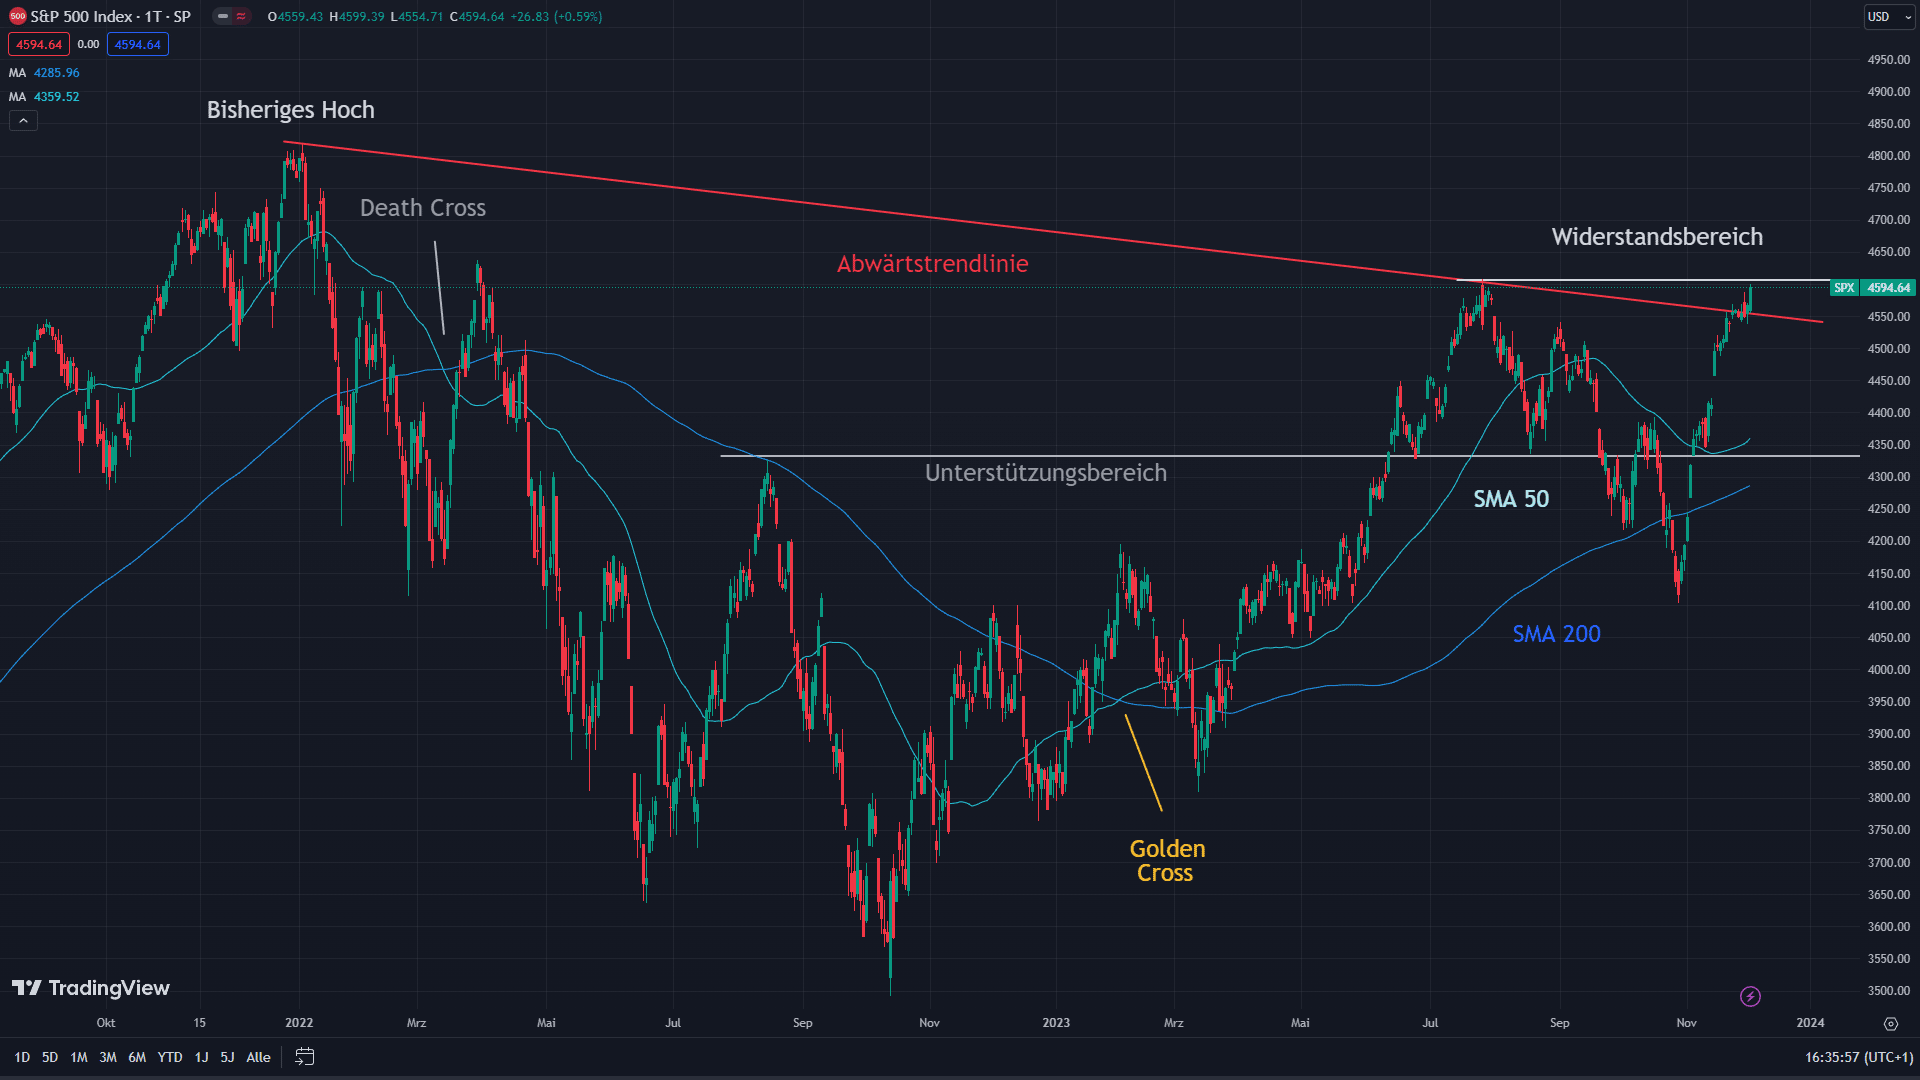The width and height of the screenshot is (1920, 1080).
Task: Select the yellow 'Golden Cross' text annotation
Action: click(x=1166, y=861)
